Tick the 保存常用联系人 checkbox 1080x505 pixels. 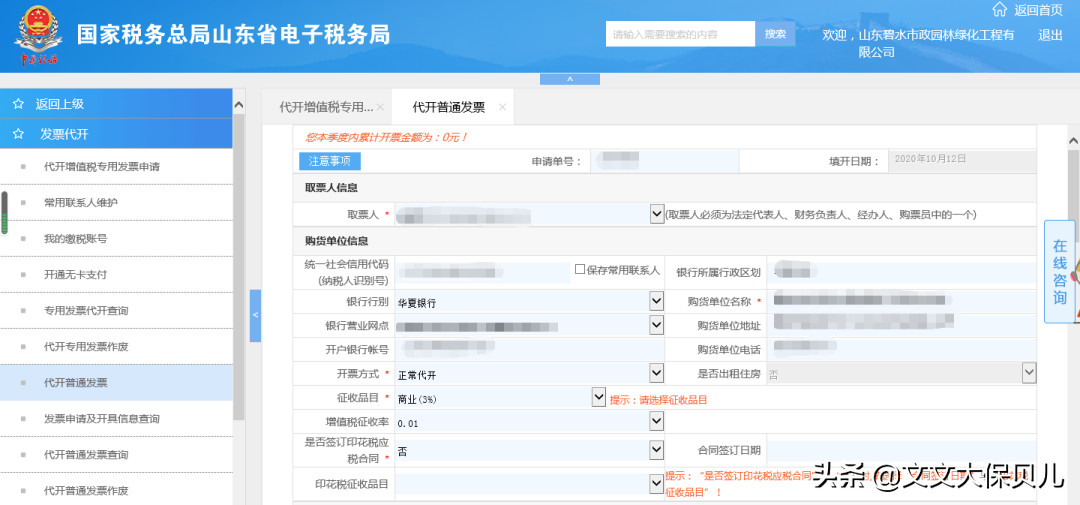(580, 269)
